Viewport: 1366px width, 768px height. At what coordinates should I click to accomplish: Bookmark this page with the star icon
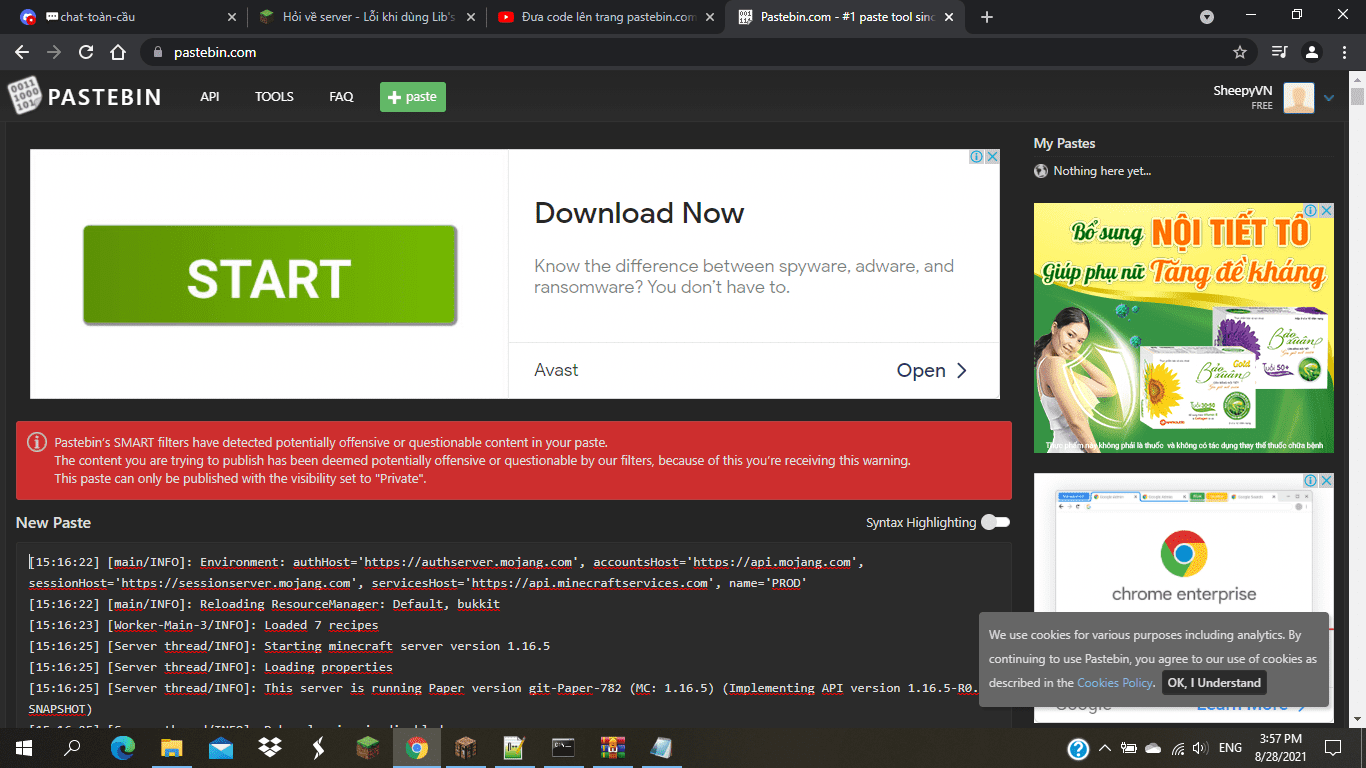(1240, 52)
